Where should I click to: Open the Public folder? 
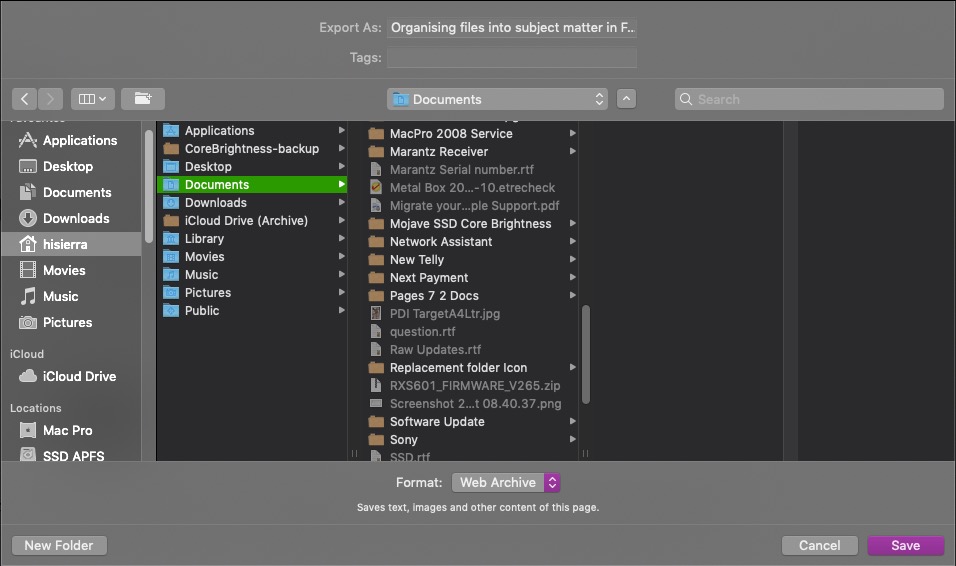tap(252, 310)
